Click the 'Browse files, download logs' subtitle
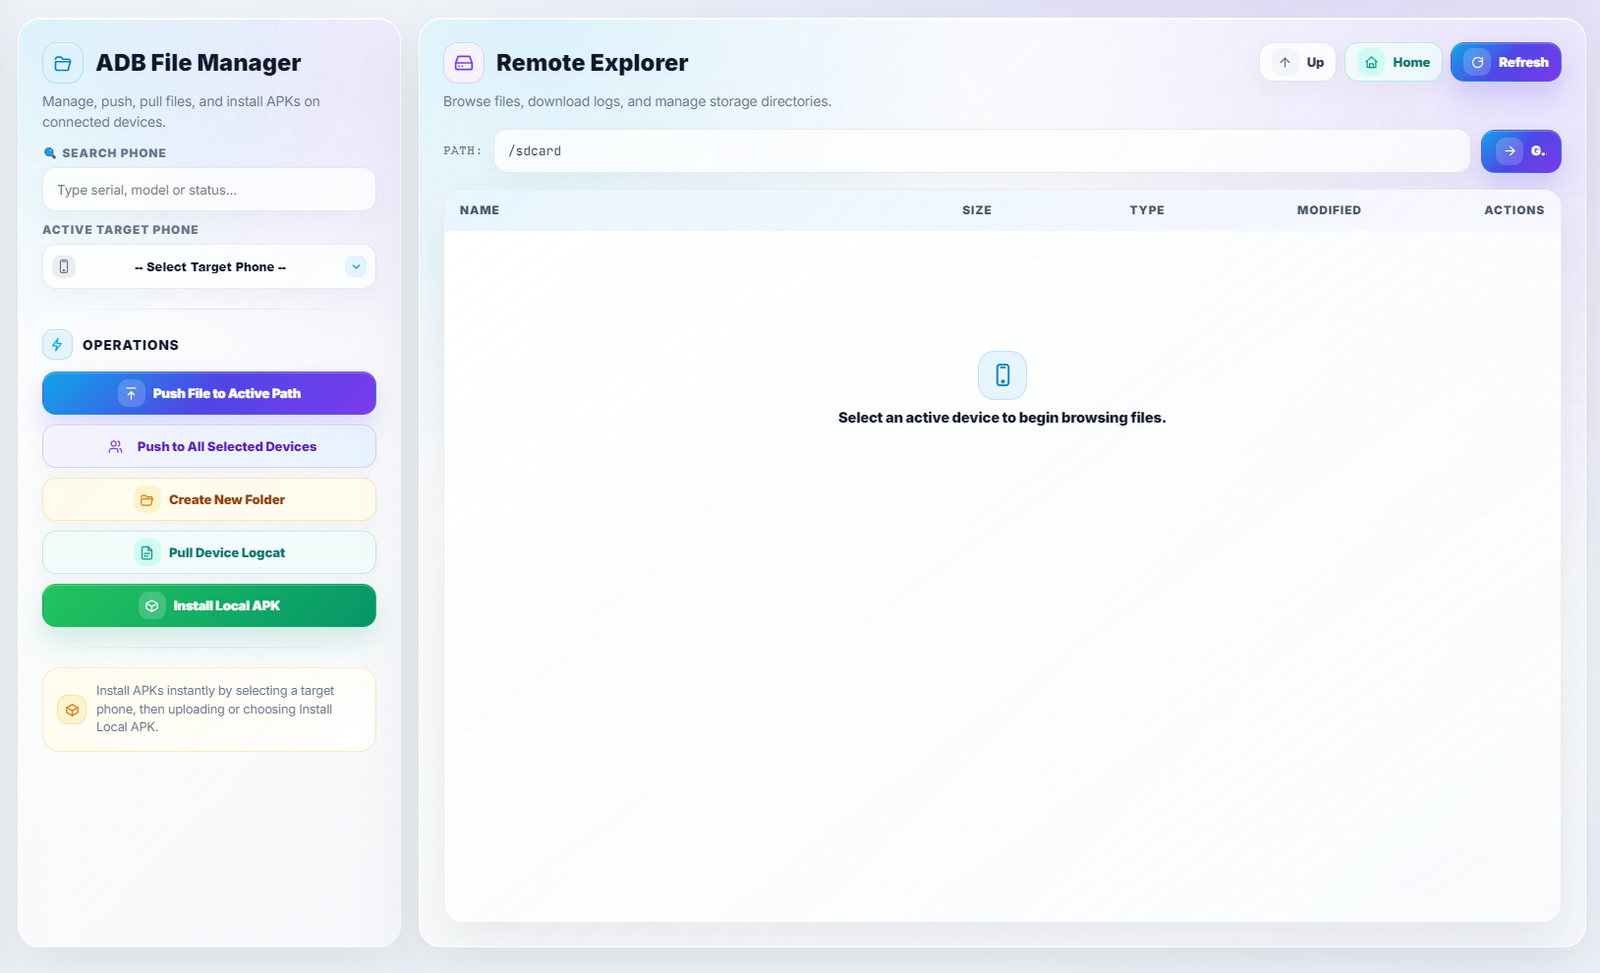 (637, 102)
